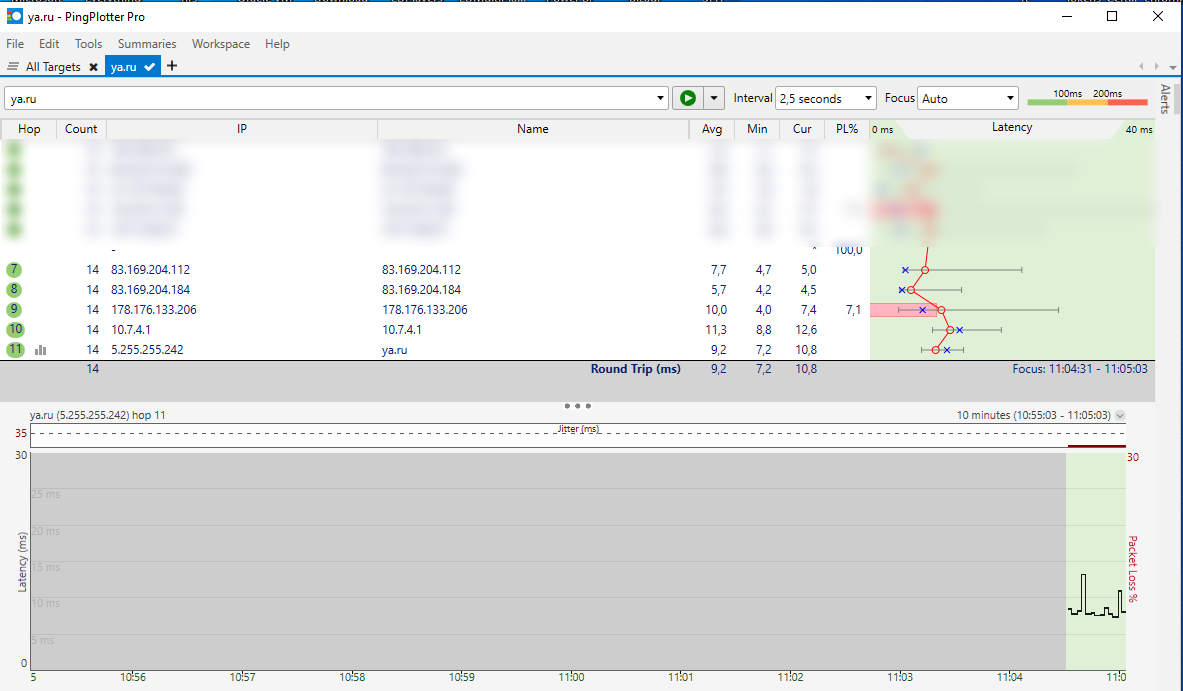The image size is (1183, 691).
Task: Open the Help menu
Action: click(277, 44)
